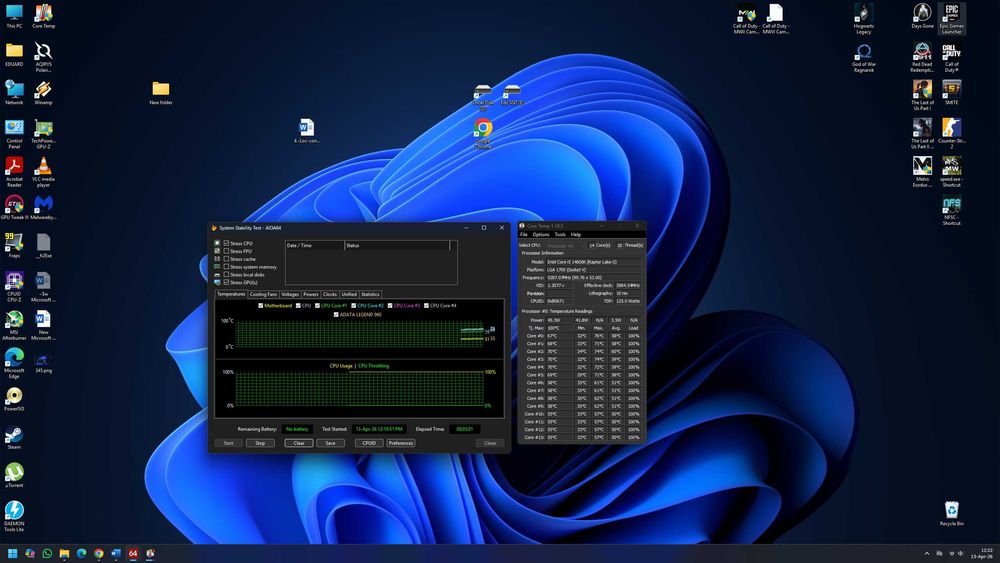Viewport: 1000px width, 563px height.
Task: Launch Hogwarts Legacy desktop shortcut
Action: tap(864, 19)
